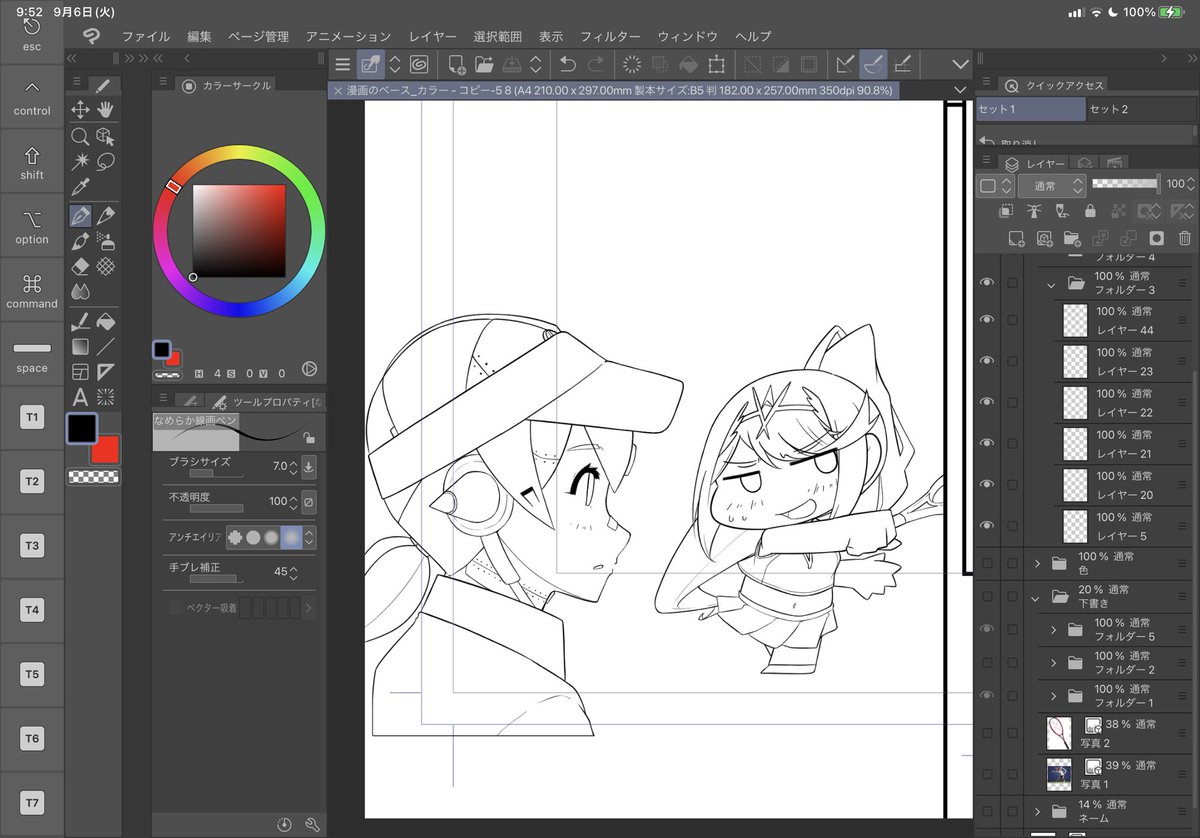Click the Redo arrow in command bar
The width and height of the screenshot is (1200, 838).
tap(596, 64)
